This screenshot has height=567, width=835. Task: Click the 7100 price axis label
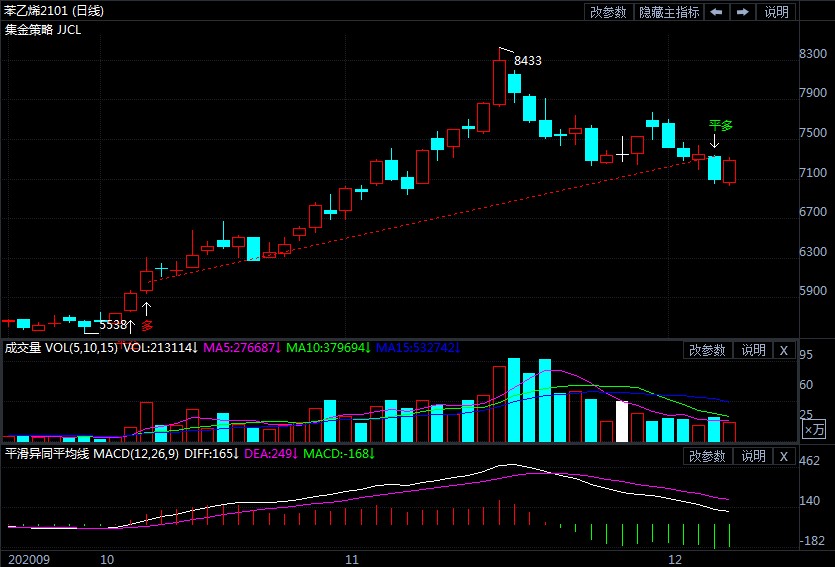813,172
